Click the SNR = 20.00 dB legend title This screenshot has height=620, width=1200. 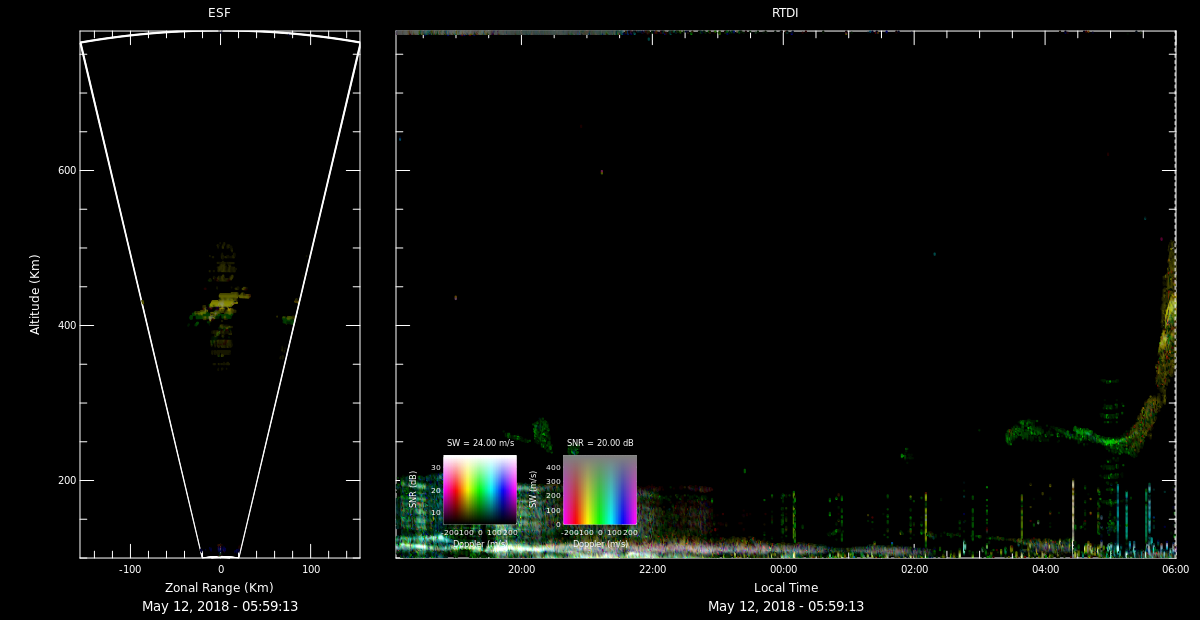tap(600, 443)
